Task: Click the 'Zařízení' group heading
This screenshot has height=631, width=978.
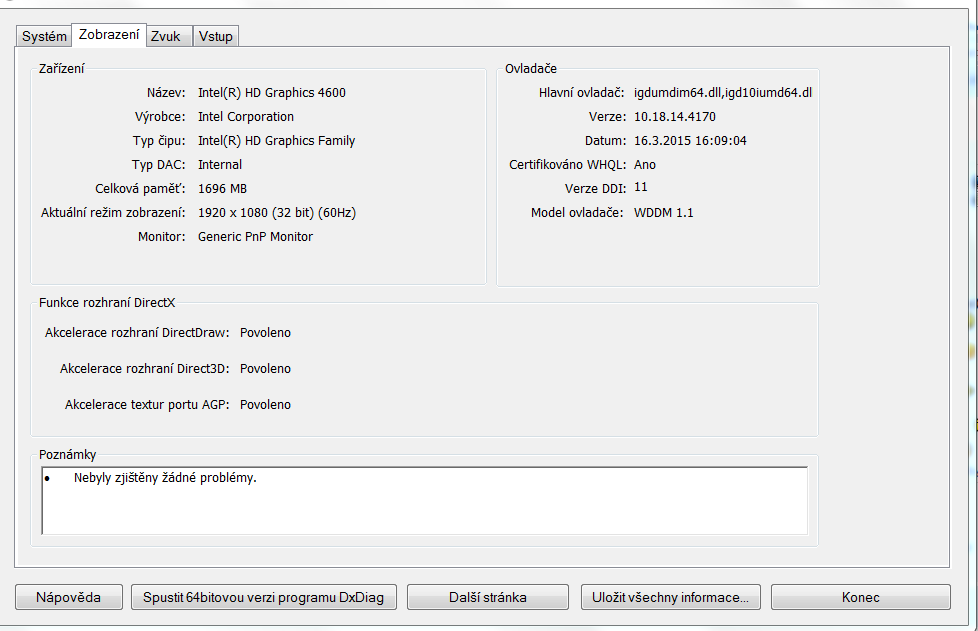Action: pos(61,69)
